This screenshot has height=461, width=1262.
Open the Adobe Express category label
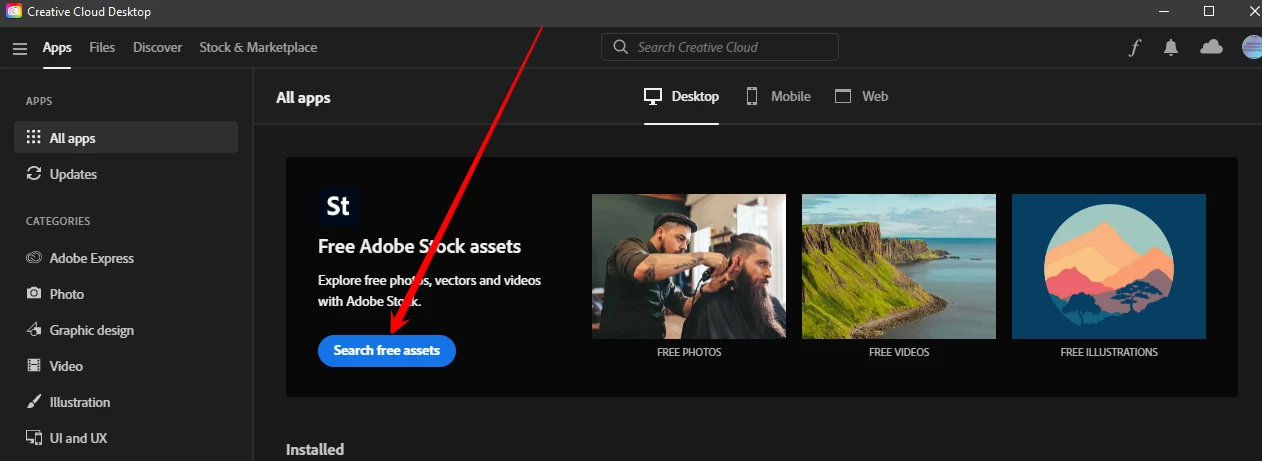tap(92, 258)
